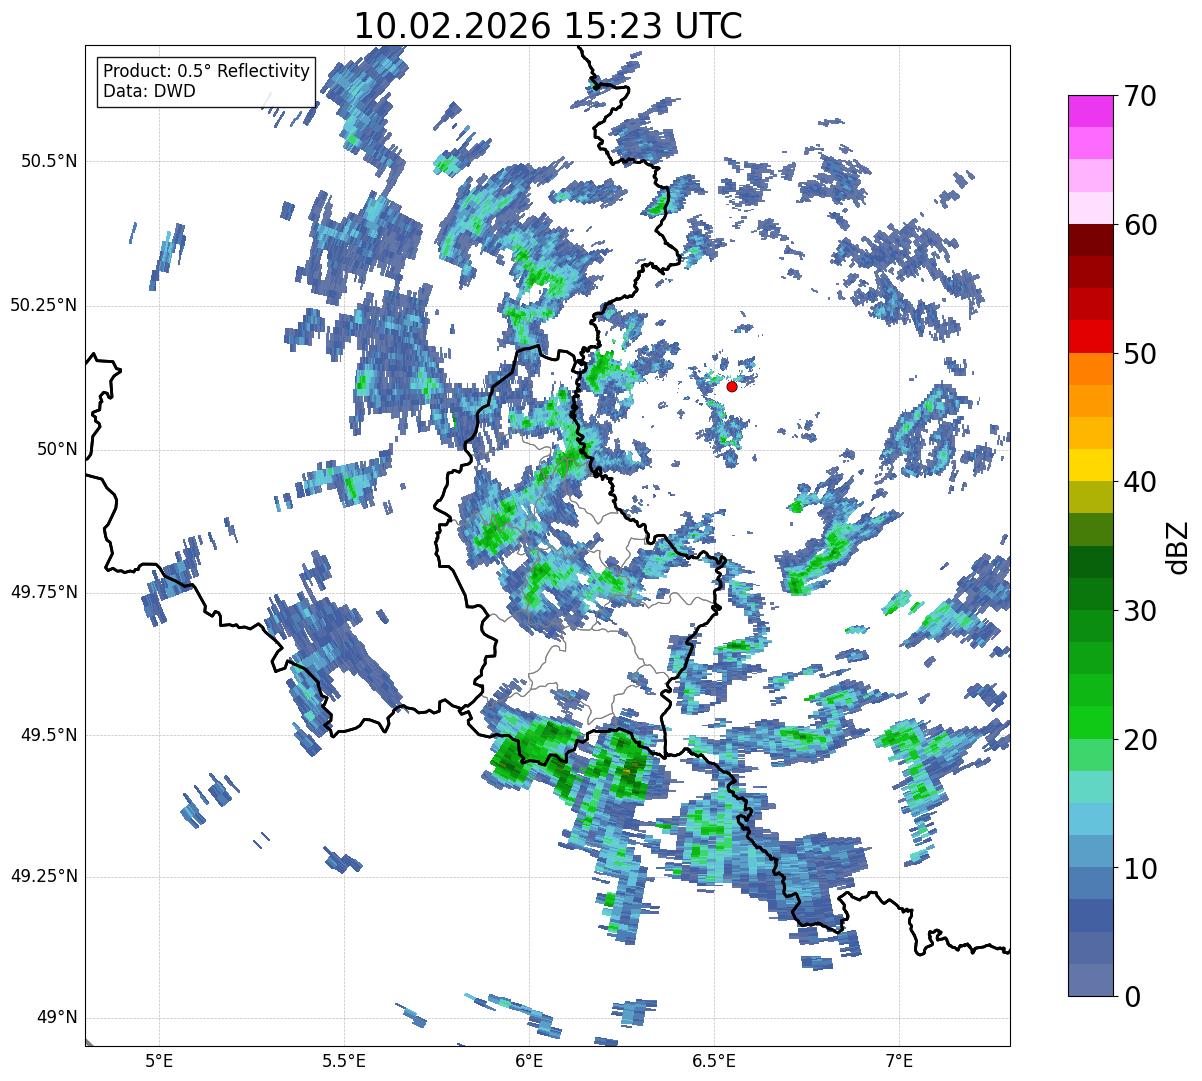Click the 50.5°N latitude label
Screen dimensions: 1202x1081
[50, 162]
